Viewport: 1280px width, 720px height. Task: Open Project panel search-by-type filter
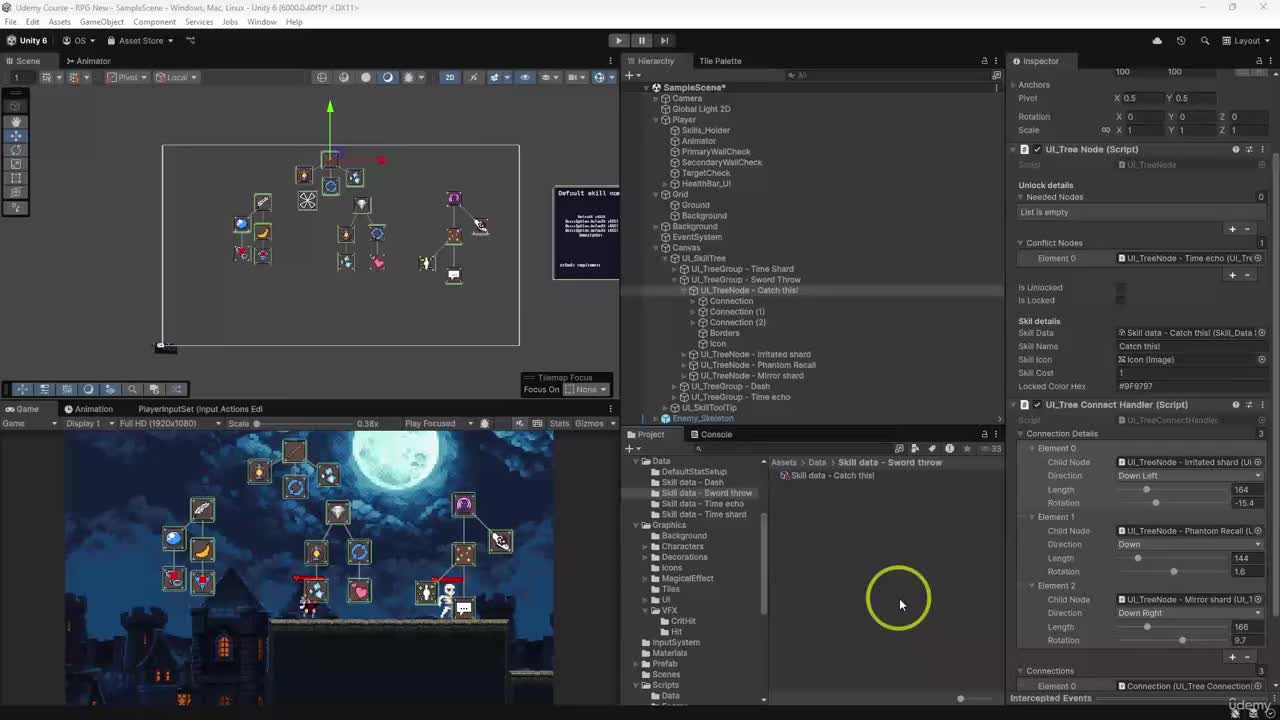[915, 448]
